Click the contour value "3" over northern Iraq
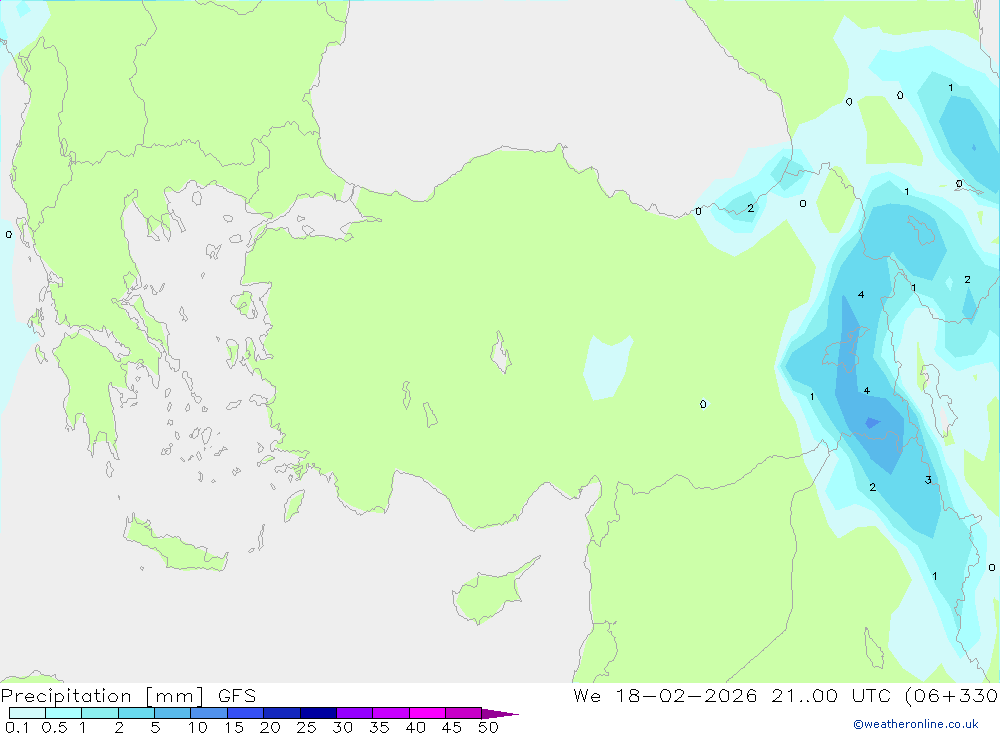The image size is (1000, 733). 928,480
